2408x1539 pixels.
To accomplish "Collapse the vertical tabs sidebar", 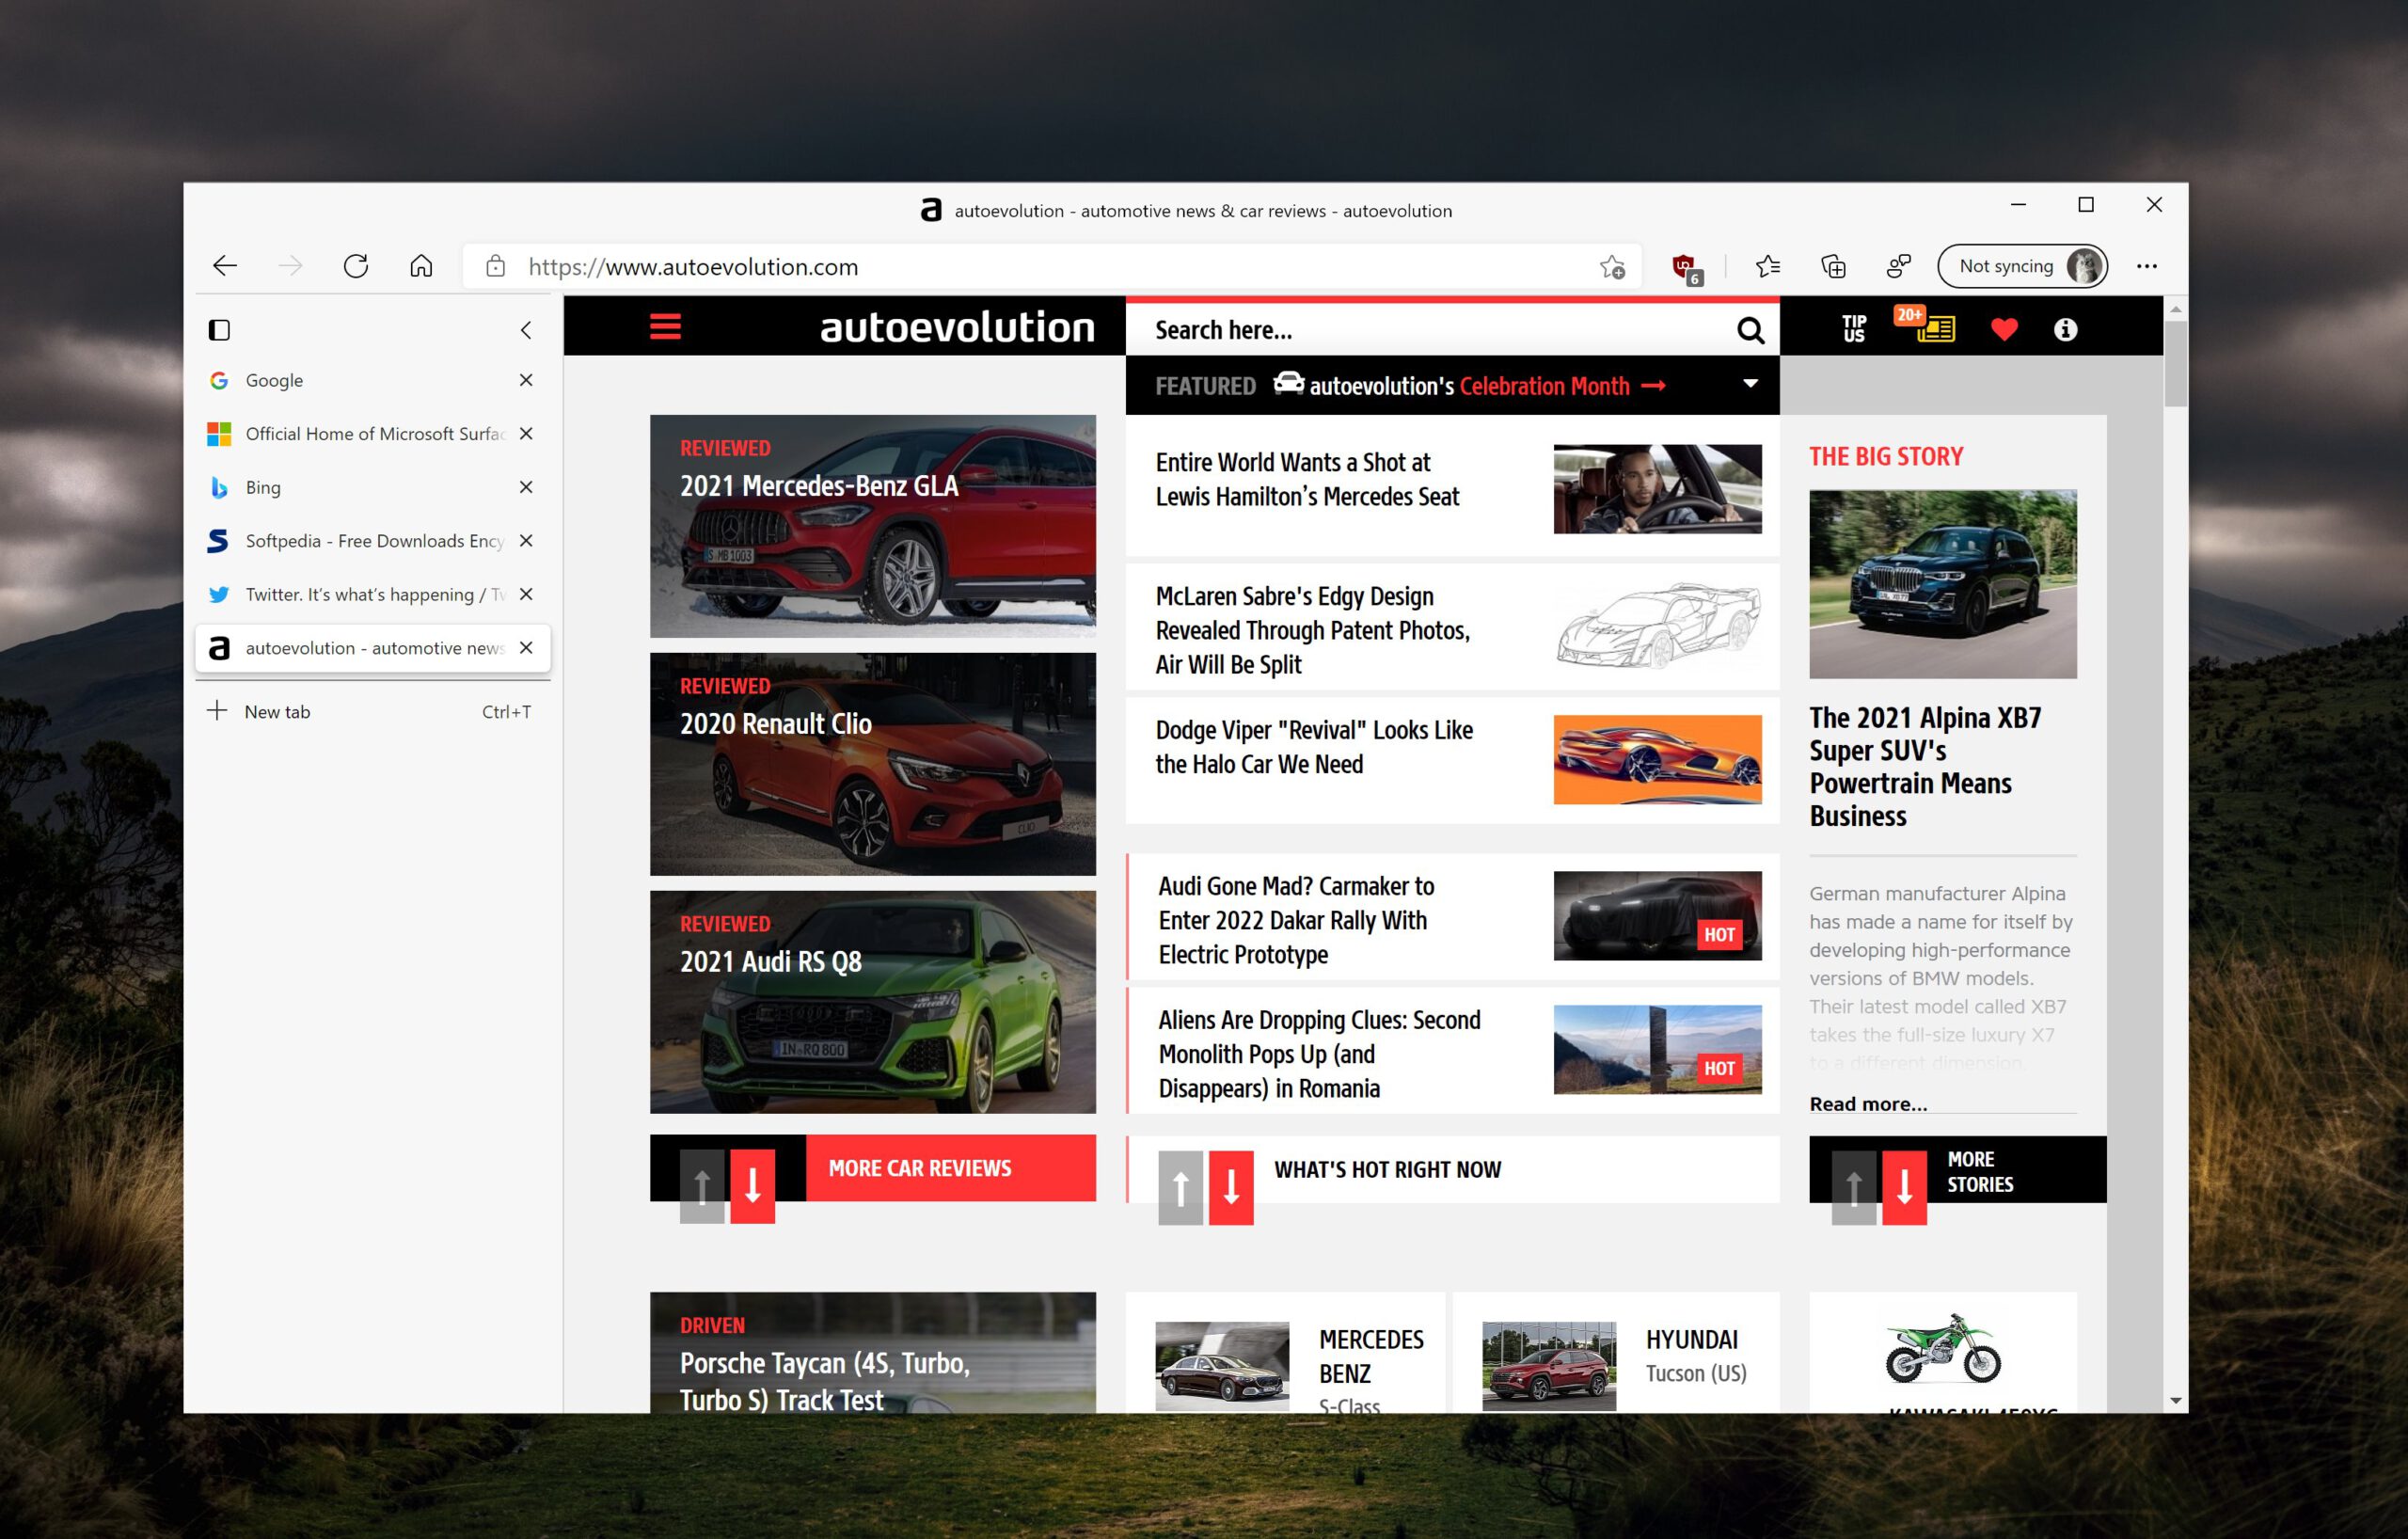I will pyautogui.click(x=527, y=330).
